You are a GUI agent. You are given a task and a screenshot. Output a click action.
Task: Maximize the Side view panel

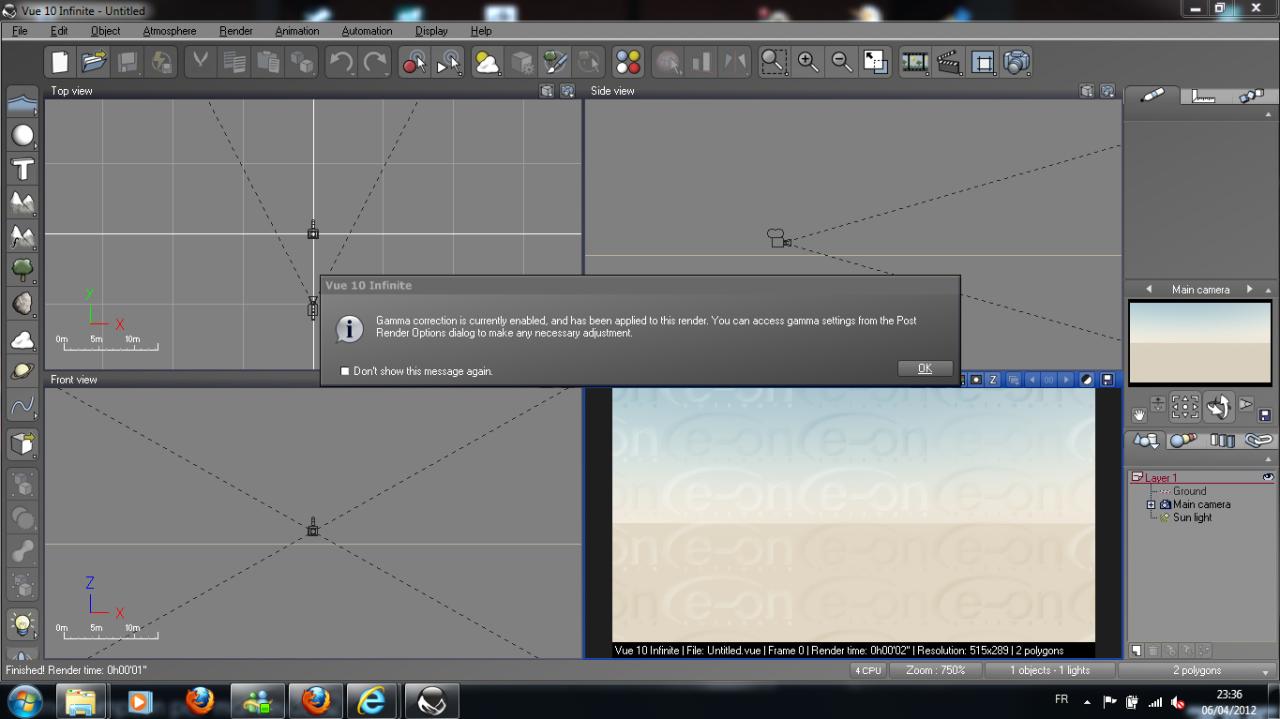pos(1107,91)
